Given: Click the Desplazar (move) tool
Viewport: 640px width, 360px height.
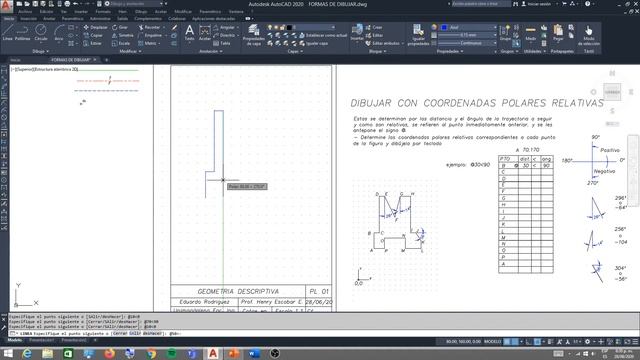Looking at the screenshot, I should pyautogui.click(x=96, y=27).
